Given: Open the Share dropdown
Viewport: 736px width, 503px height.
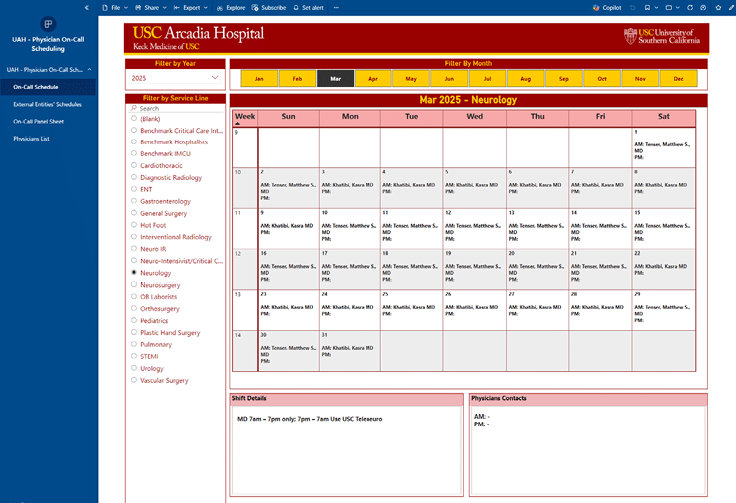Looking at the screenshot, I should [149, 7].
